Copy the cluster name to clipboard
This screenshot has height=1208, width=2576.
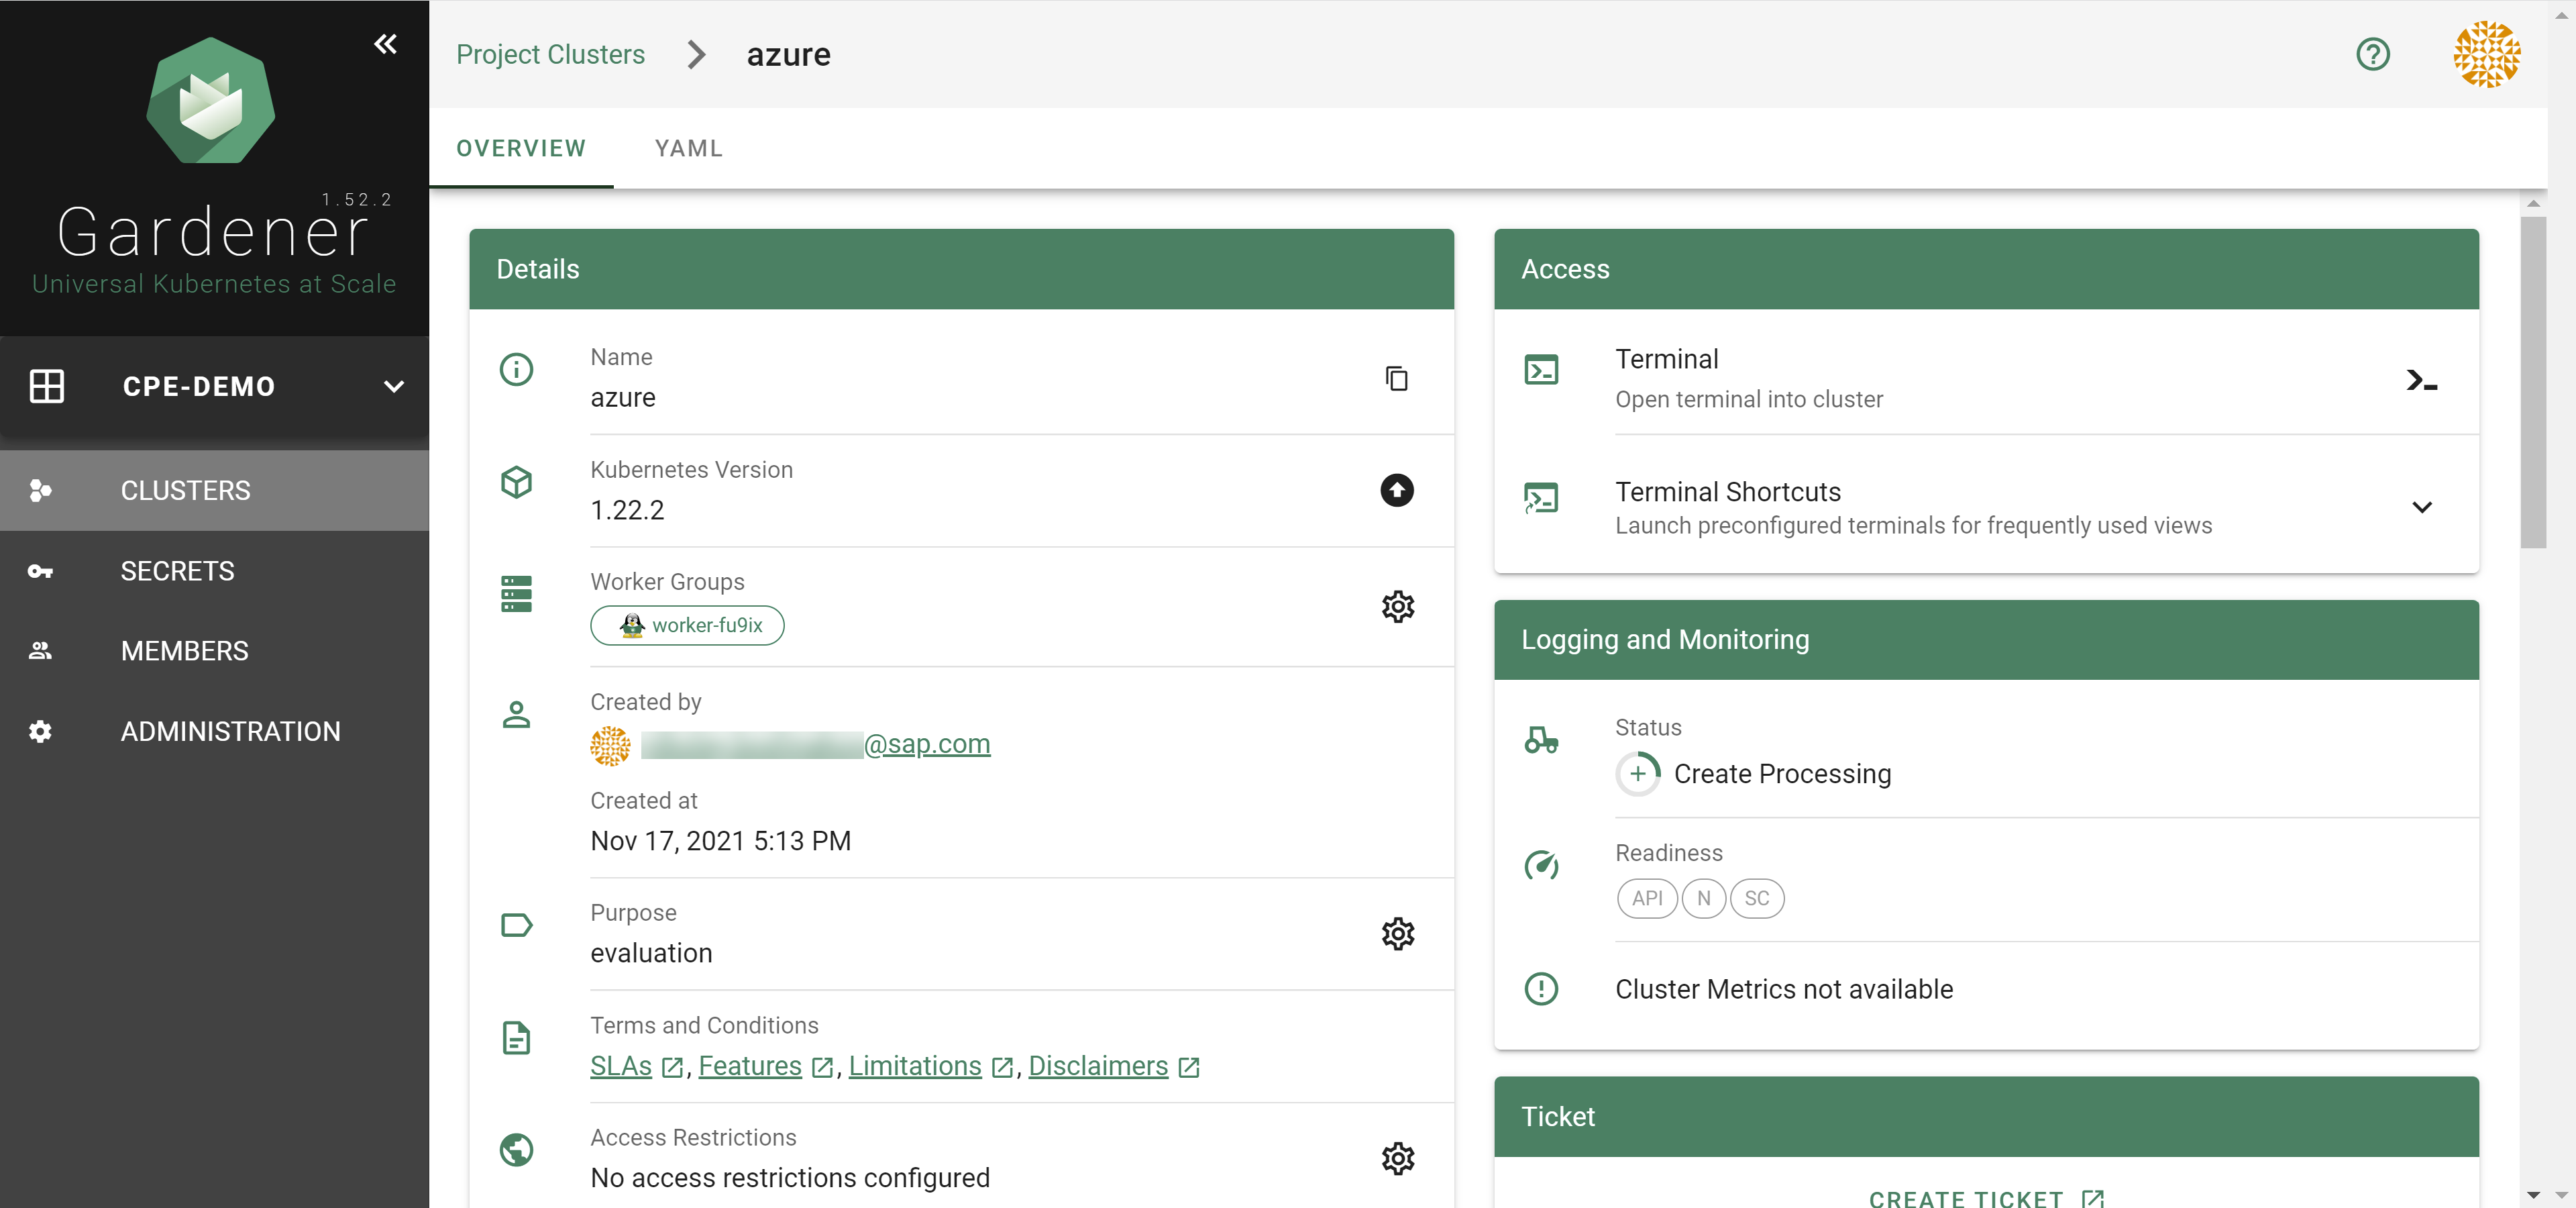[x=1396, y=378]
